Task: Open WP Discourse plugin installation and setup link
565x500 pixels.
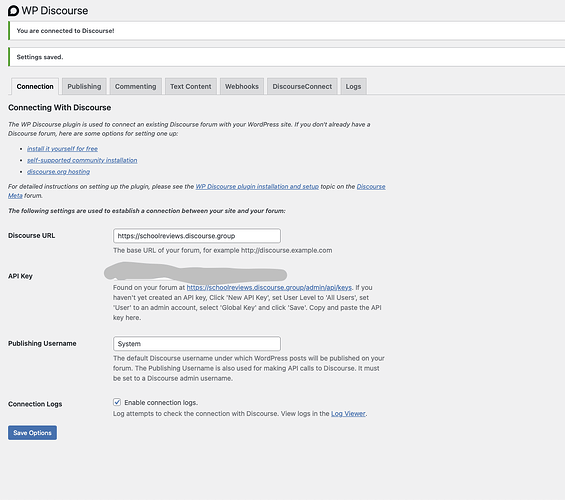Action: coord(257,186)
